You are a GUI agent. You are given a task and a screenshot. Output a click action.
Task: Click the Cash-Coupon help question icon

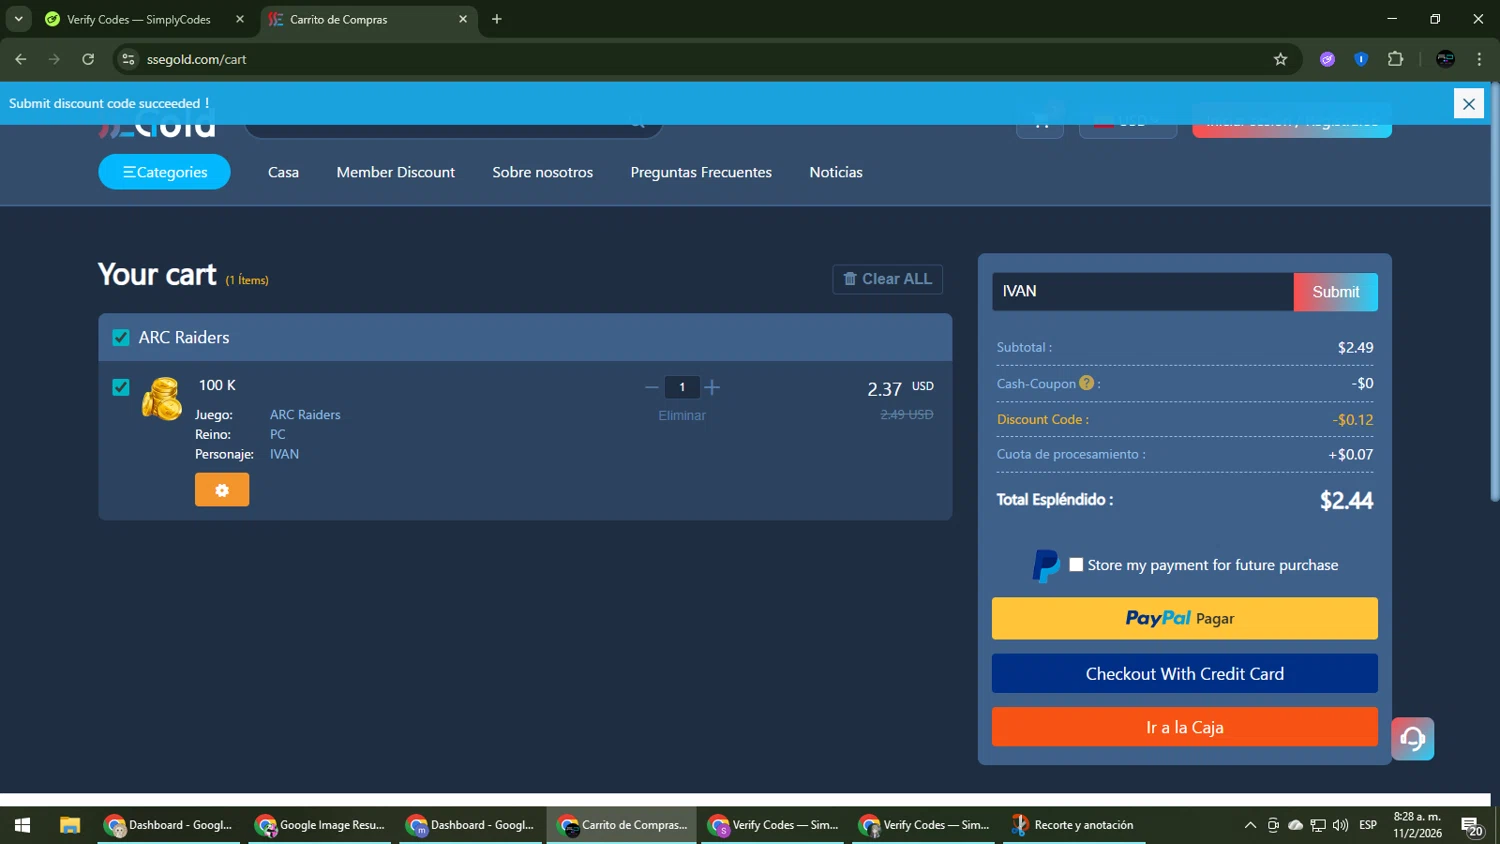click(x=1087, y=383)
